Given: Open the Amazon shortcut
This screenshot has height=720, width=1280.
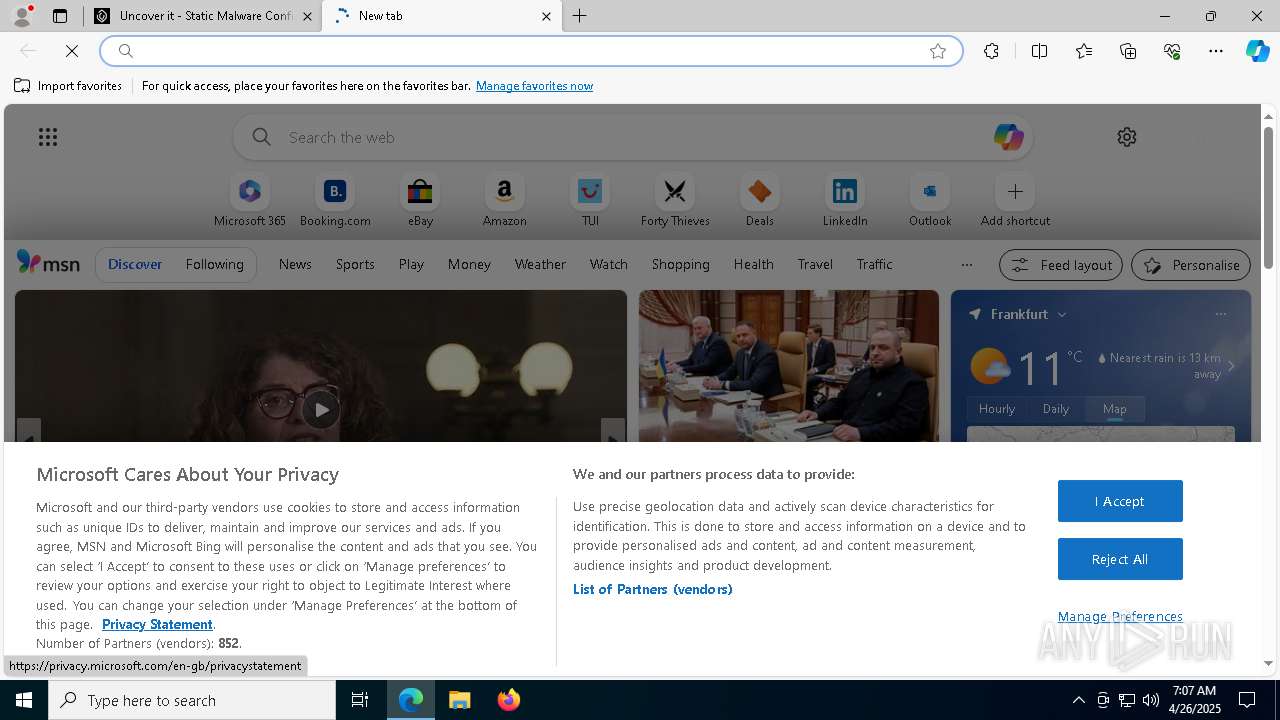Looking at the screenshot, I should [x=504, y=201].
